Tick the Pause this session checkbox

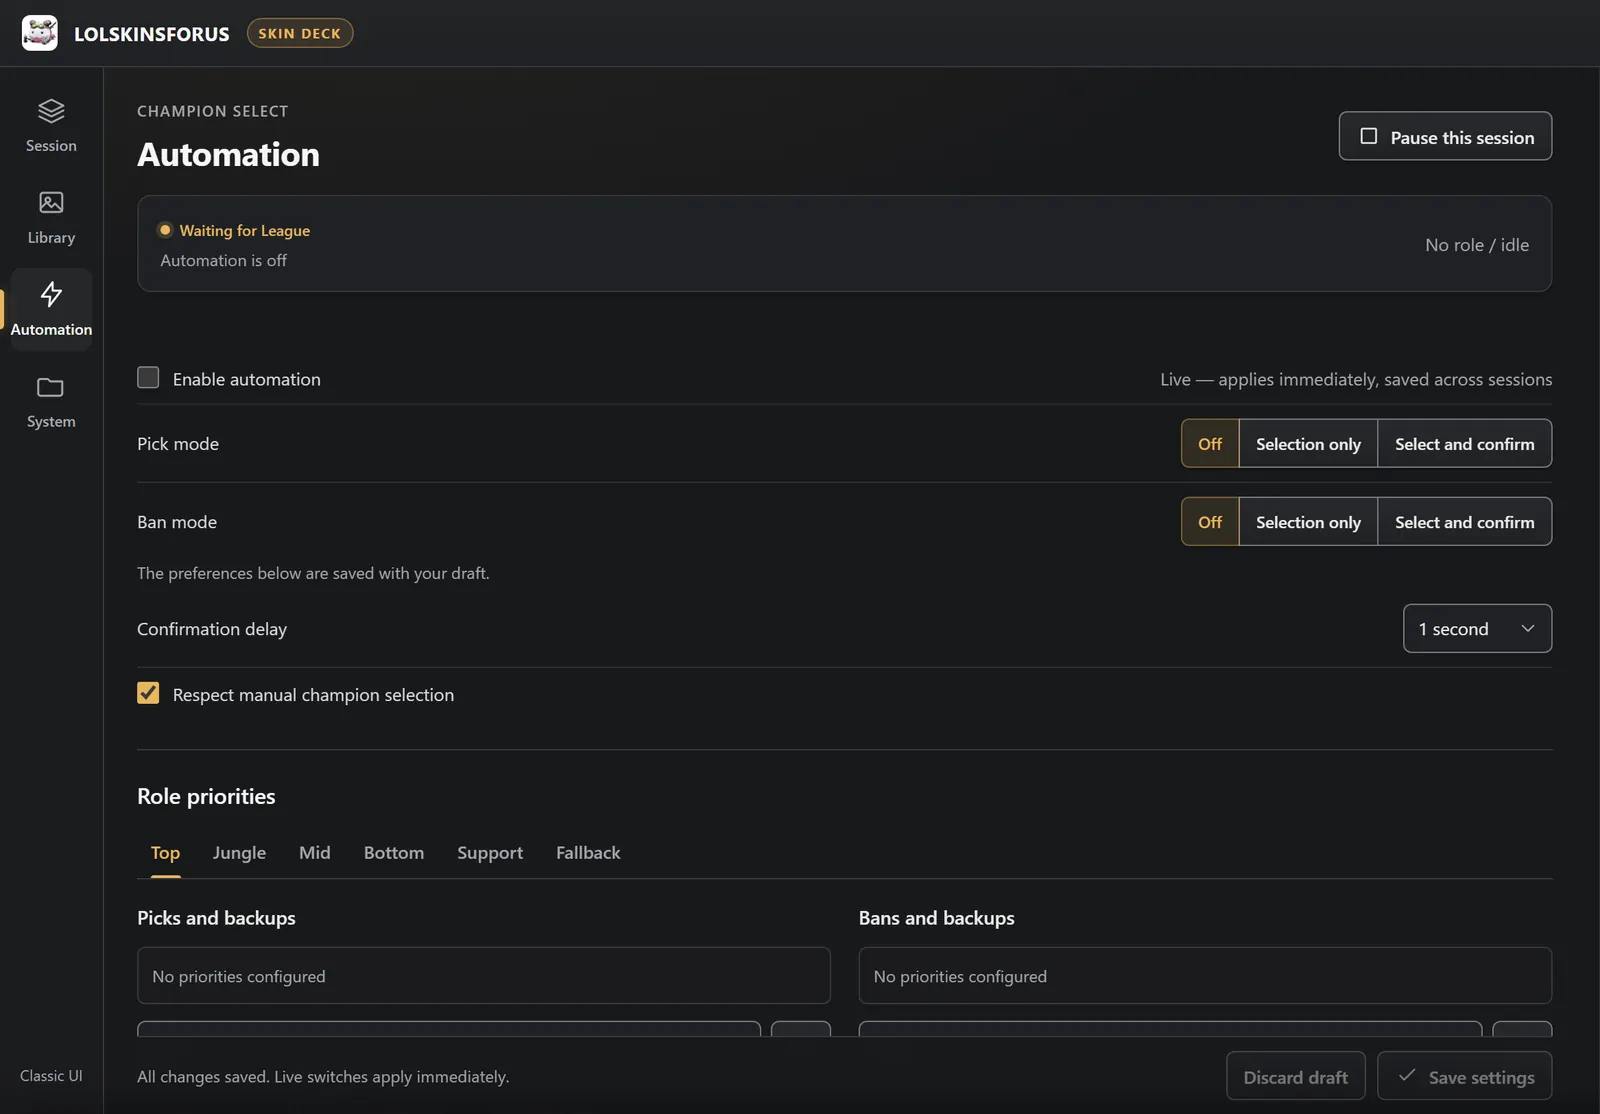point(1369,136)
